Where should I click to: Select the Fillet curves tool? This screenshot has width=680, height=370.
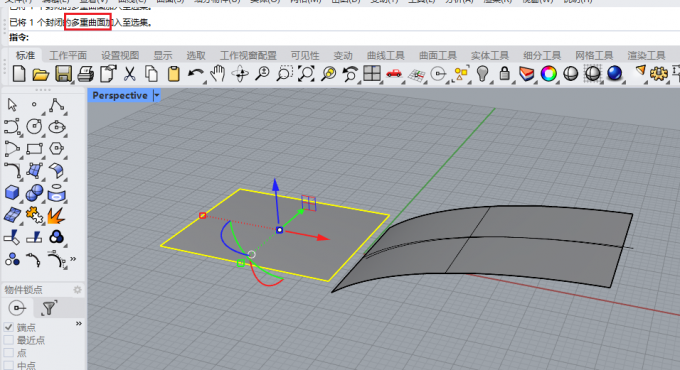(x=12, y=171)
